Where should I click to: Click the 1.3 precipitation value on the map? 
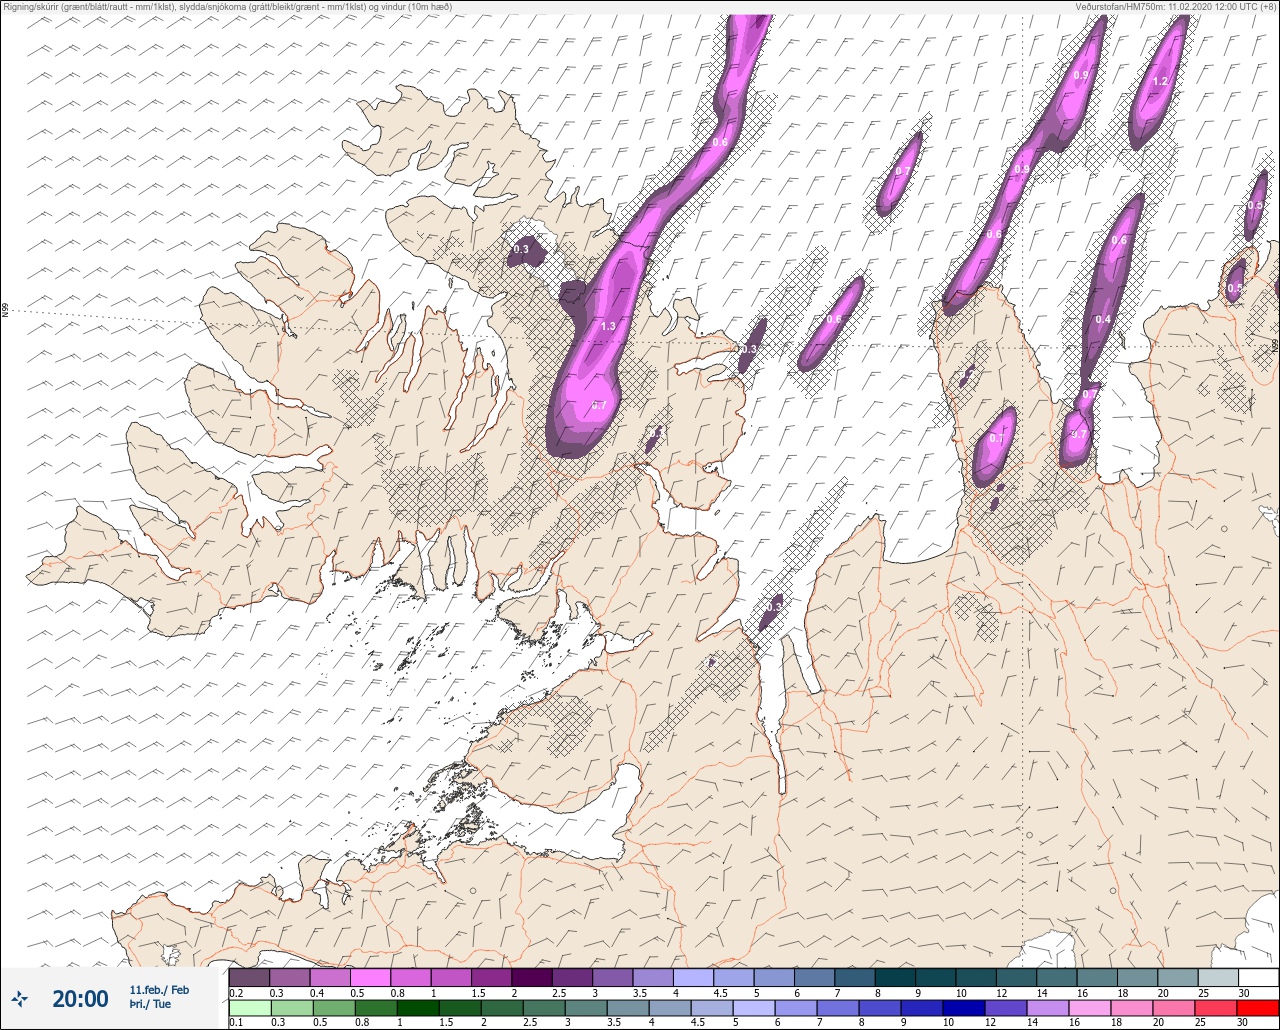[x=608, y=326]
